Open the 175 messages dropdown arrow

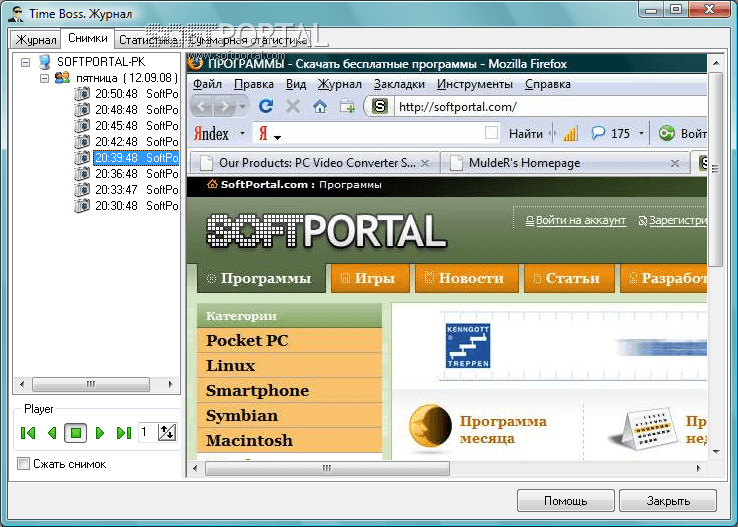point(641,134)
